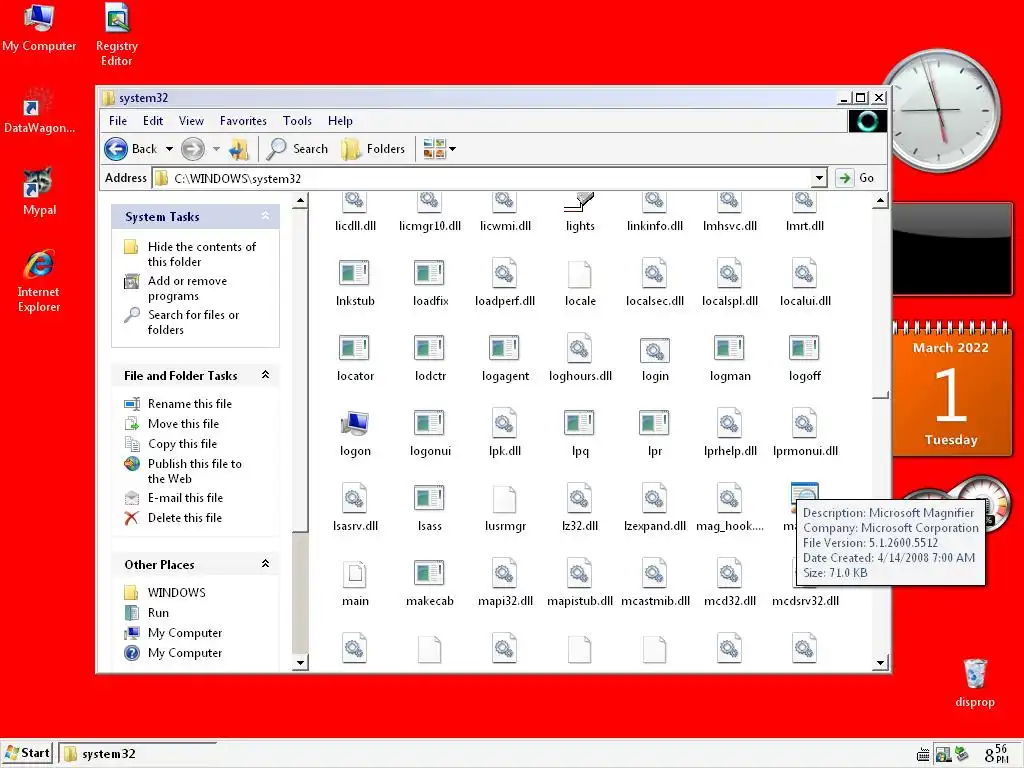This screenshot has height=768, width=1024.
Task: Click Move this file link
Action: pyautogui.click(x=183, y=424)
